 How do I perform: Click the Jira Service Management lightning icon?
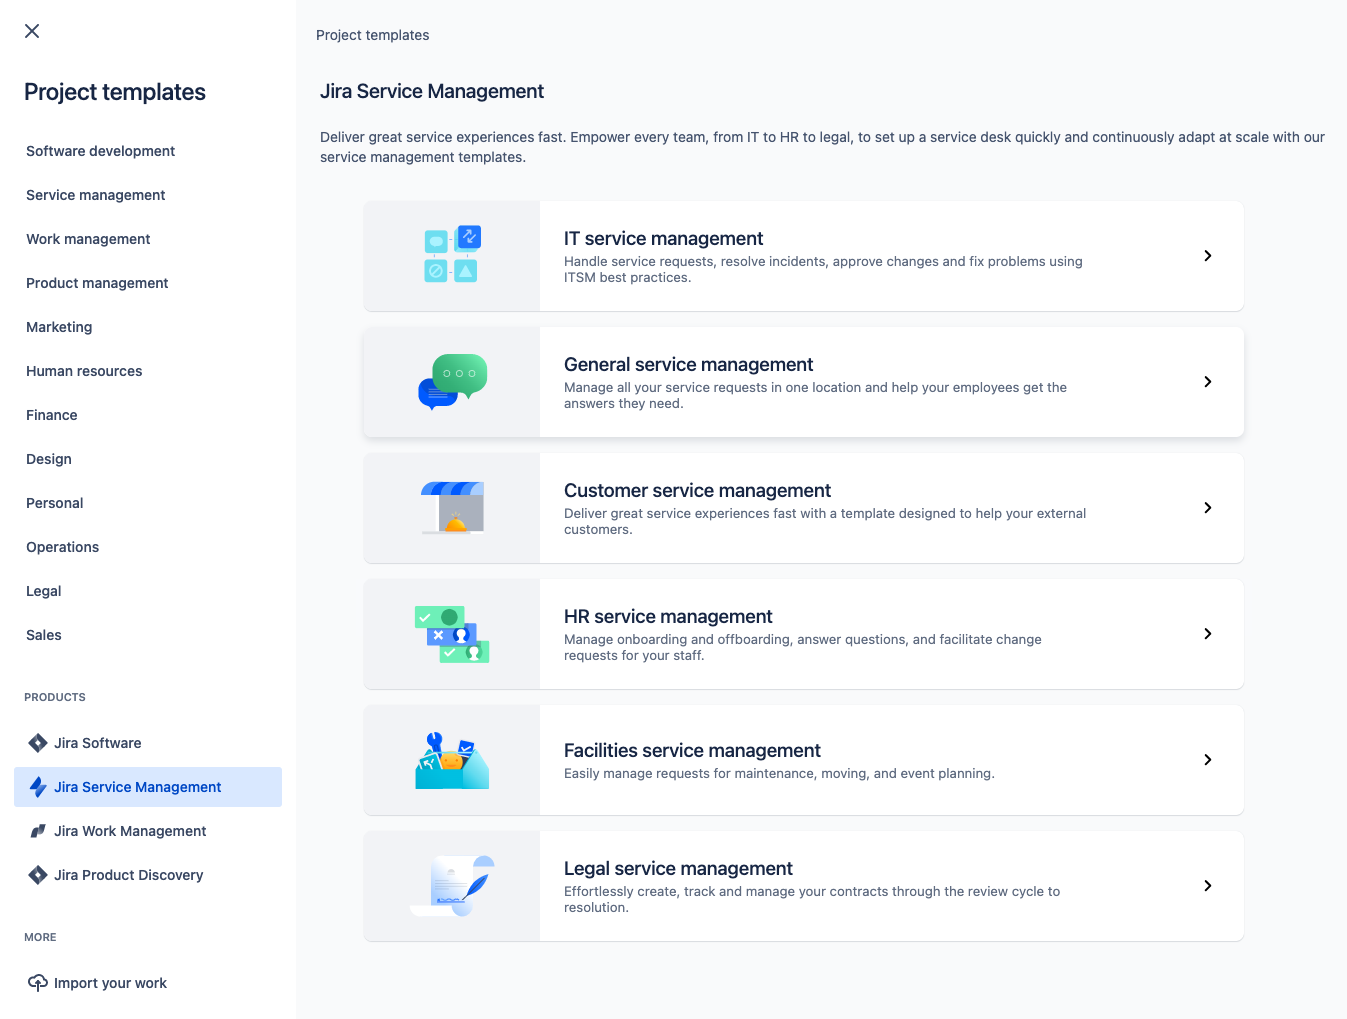click(x=37, y=787)
